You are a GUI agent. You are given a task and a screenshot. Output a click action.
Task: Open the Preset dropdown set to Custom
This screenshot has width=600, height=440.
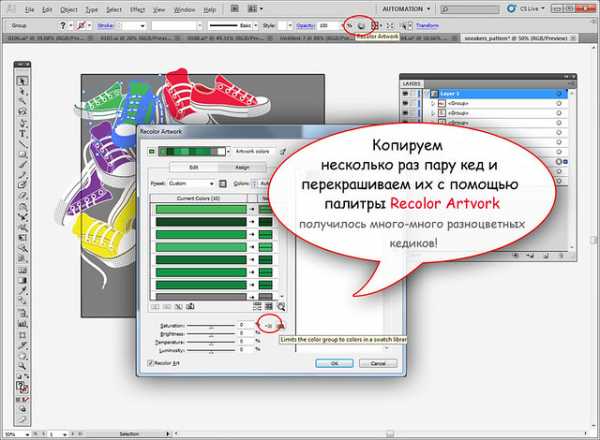(x=192, y=183)
